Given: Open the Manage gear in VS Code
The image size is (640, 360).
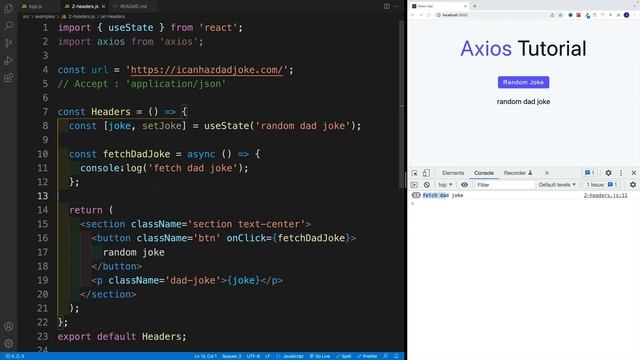Looking at the screenshot, I should 9,343.
